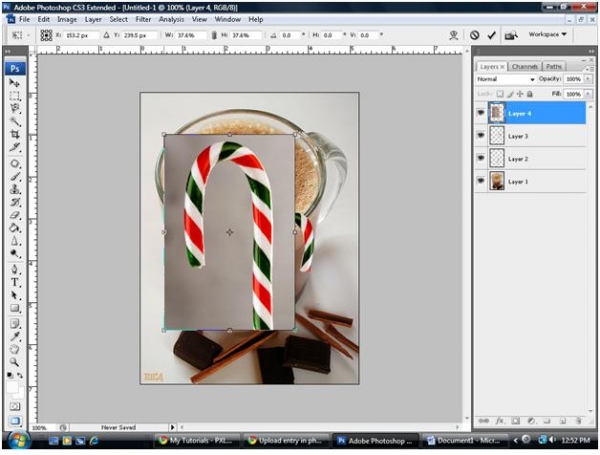The width and height of the screenshot is (600, 455).
Task: Select the Type tool
Action: click(x=15, y=282)
